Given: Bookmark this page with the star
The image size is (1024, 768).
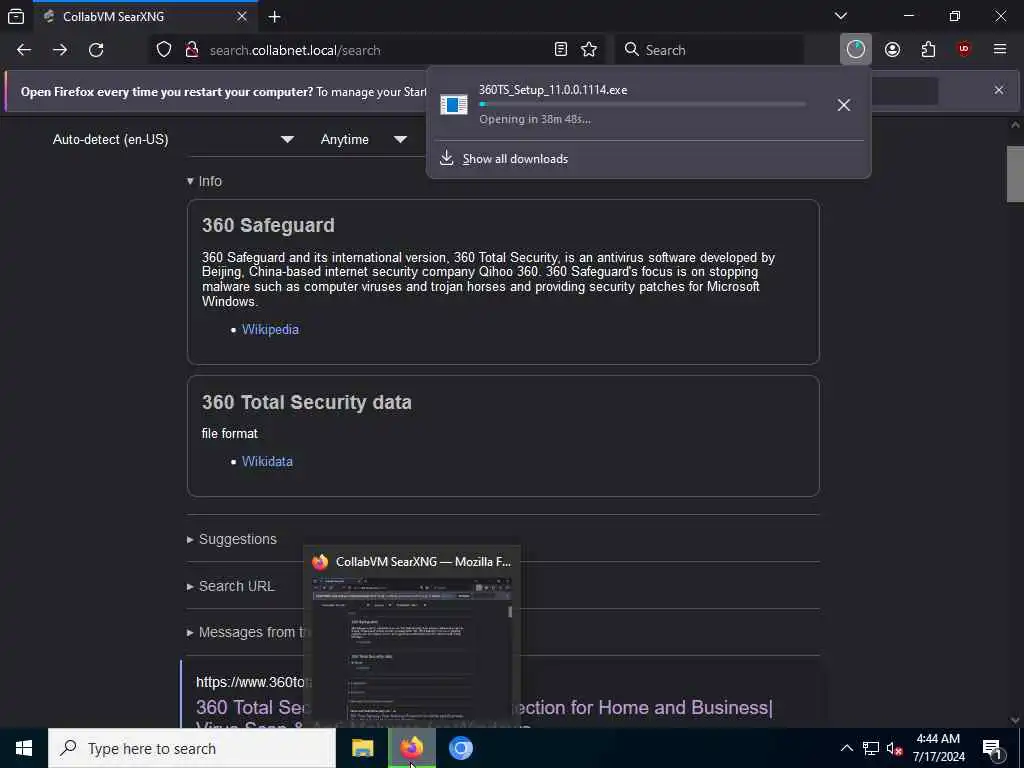Looking at the screenshot, I should (x=589, y=50).
